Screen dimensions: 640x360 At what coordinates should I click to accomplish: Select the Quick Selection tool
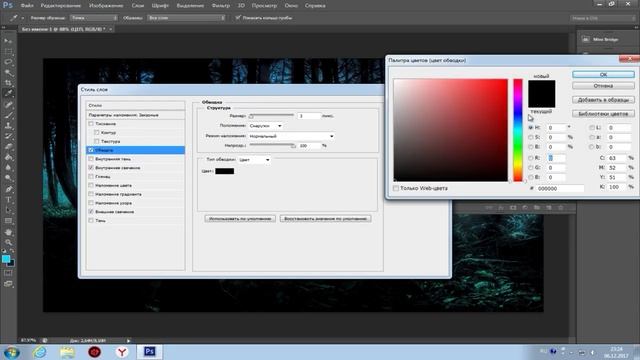8,73
